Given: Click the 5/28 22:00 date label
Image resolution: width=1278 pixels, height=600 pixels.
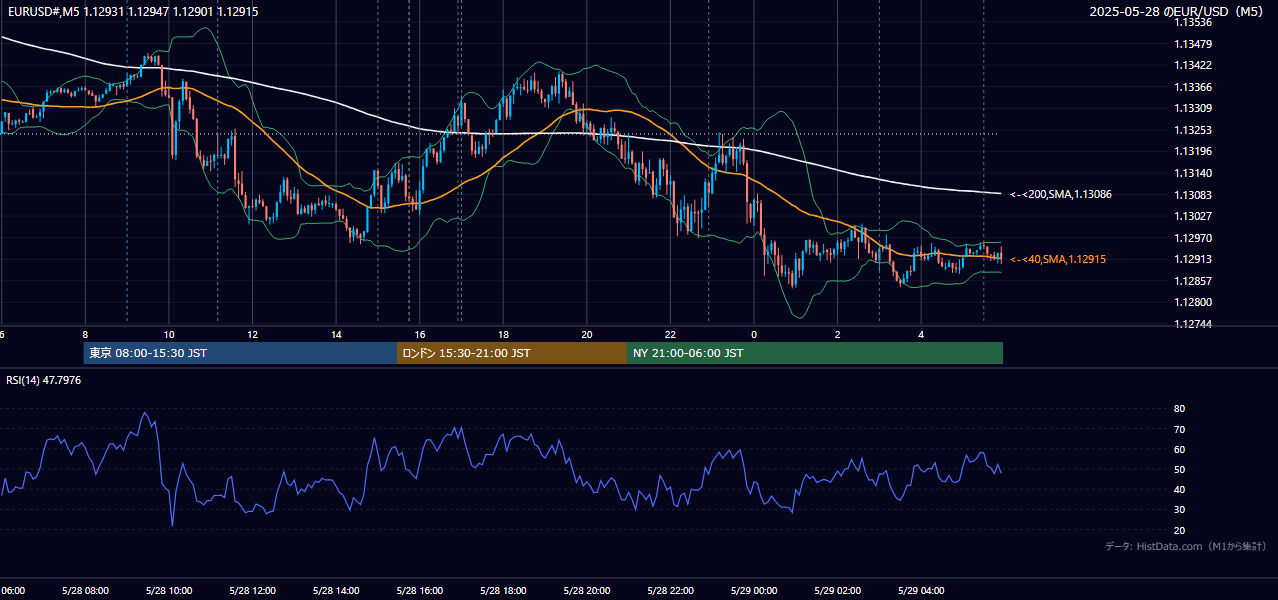Looking at the screenshot, I should [670, 591].
